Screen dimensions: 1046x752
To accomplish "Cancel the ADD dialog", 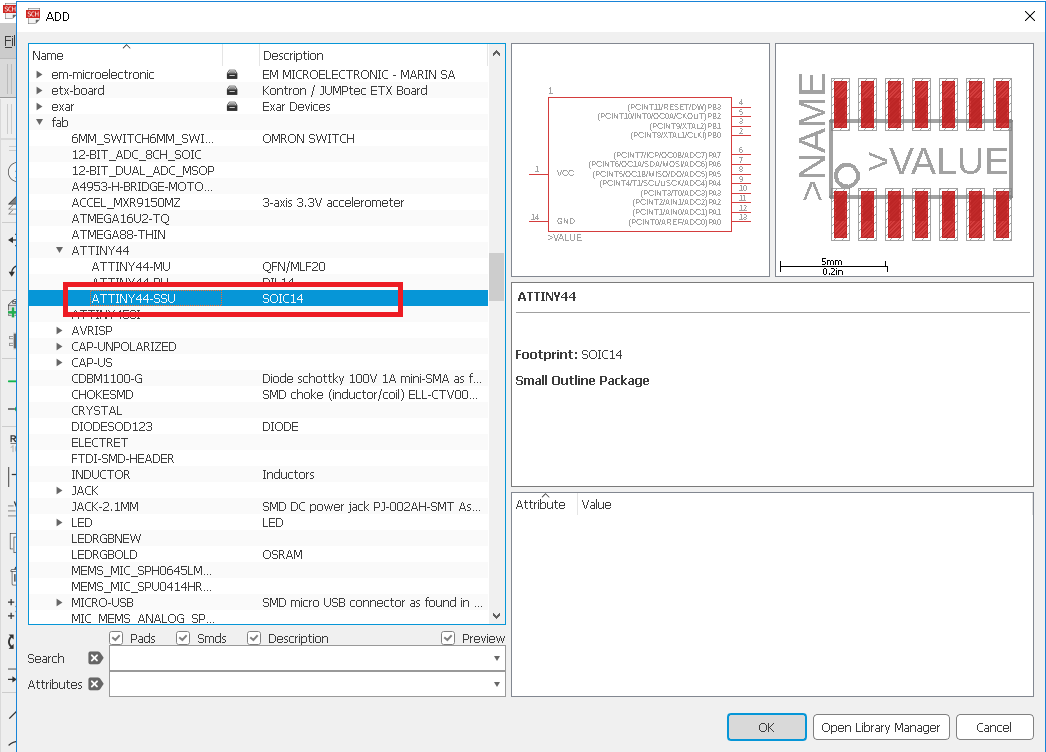I will pyautogui.click(x=994, y=727).
